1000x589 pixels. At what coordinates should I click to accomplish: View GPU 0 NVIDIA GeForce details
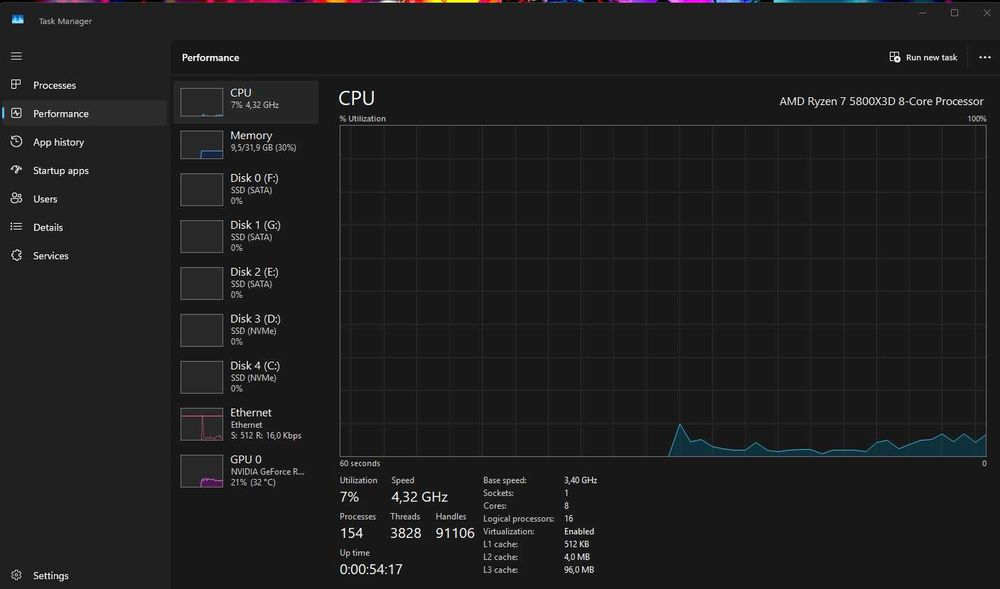pyautogui.click(x=246, y=470)
